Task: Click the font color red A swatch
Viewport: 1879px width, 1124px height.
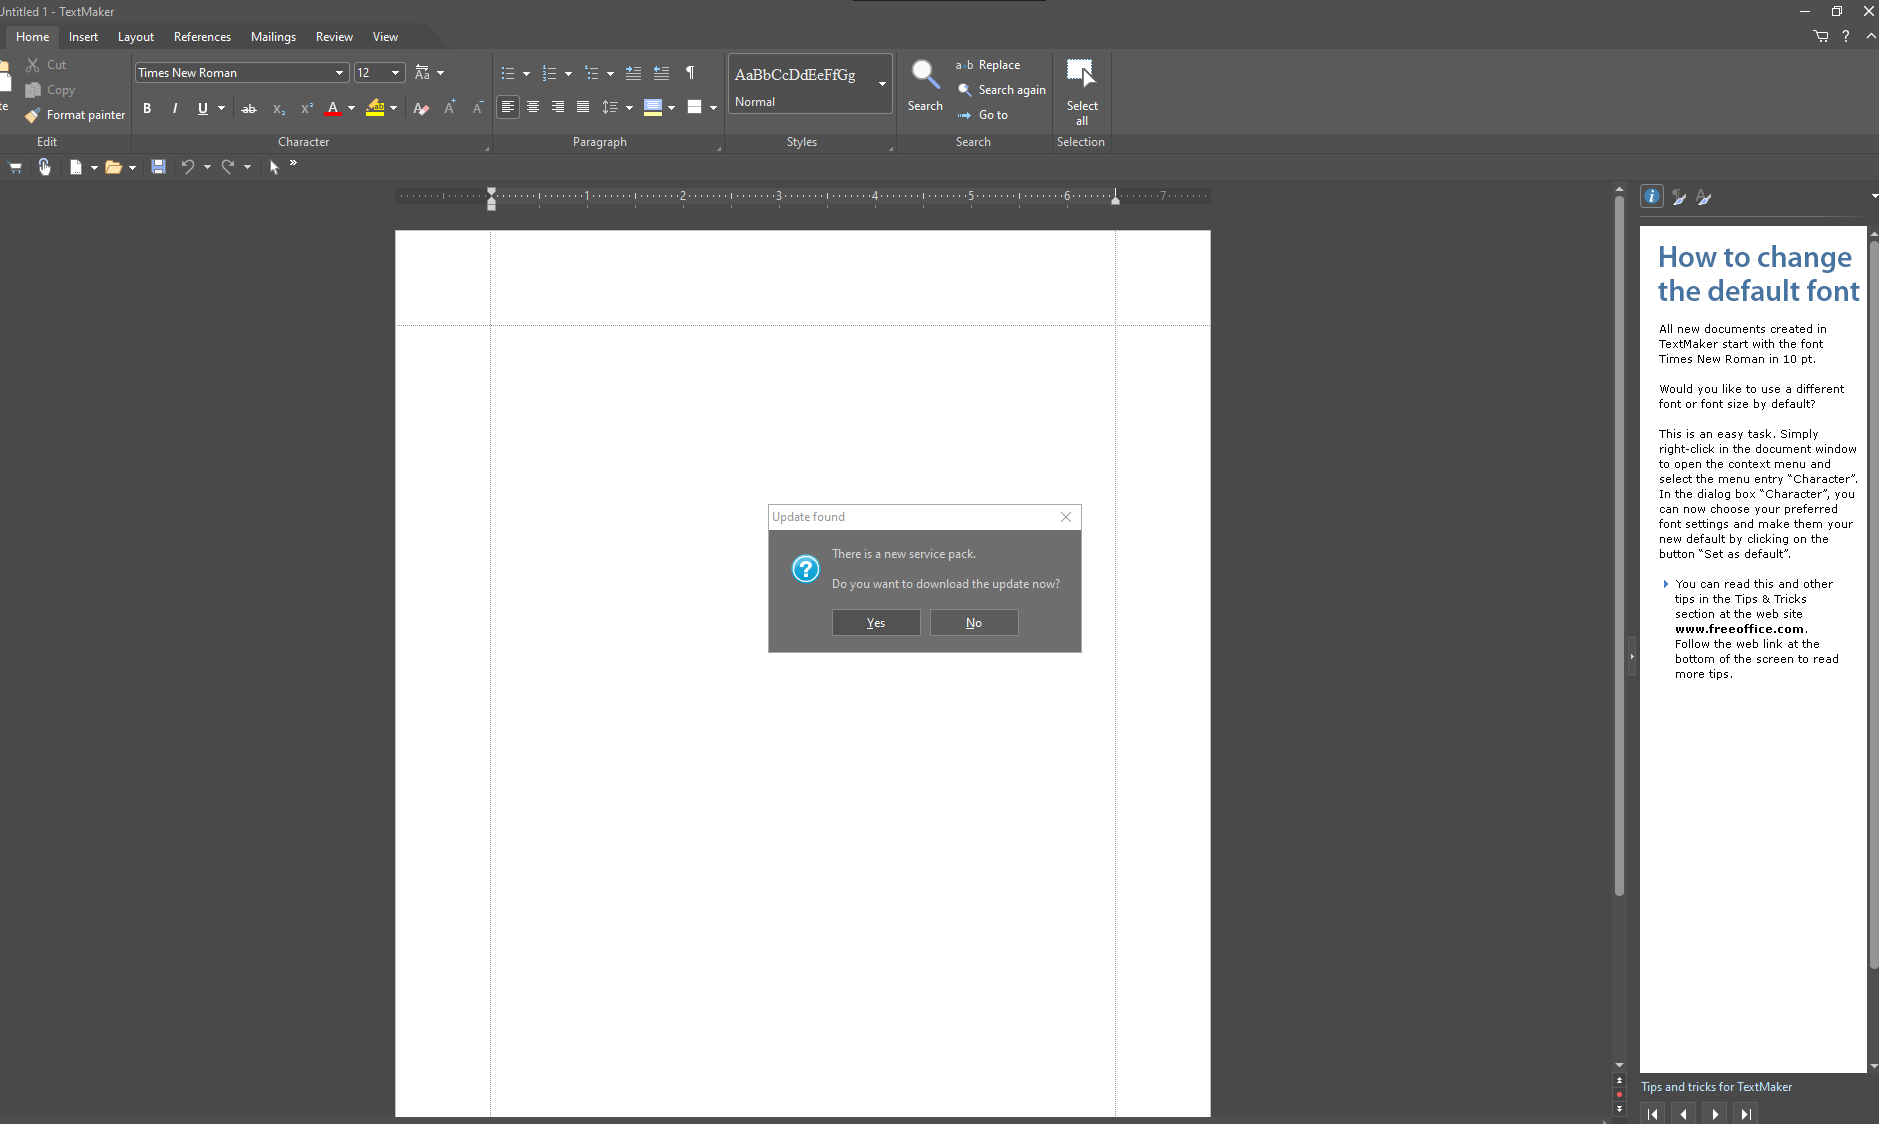Action: point(333,108)
